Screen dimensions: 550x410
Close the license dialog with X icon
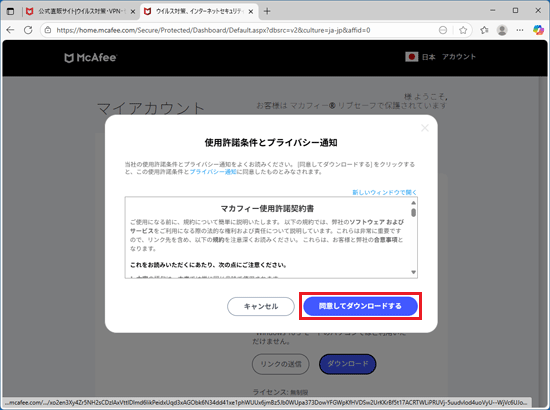425,128
